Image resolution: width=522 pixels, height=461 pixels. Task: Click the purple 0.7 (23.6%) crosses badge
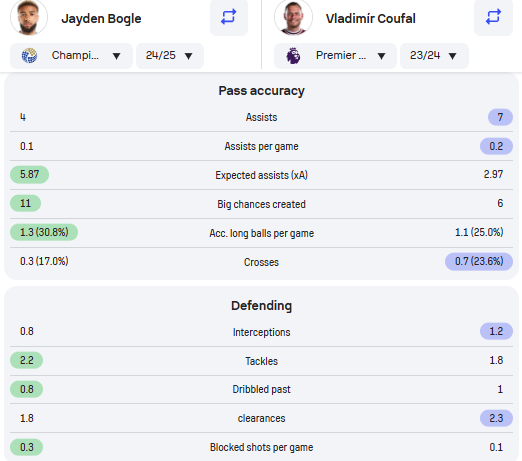(x=479, y=261)
